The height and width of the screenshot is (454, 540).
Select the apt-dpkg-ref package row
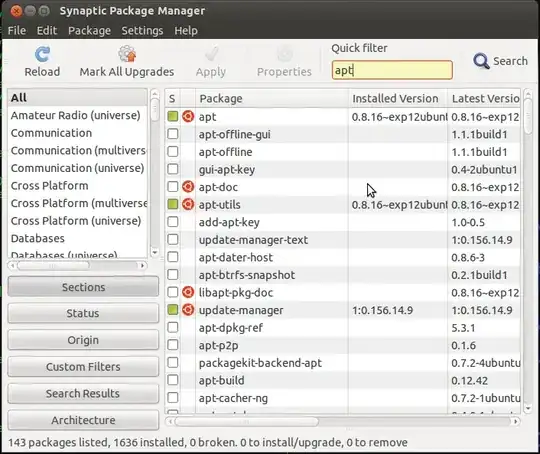point(342,327)
